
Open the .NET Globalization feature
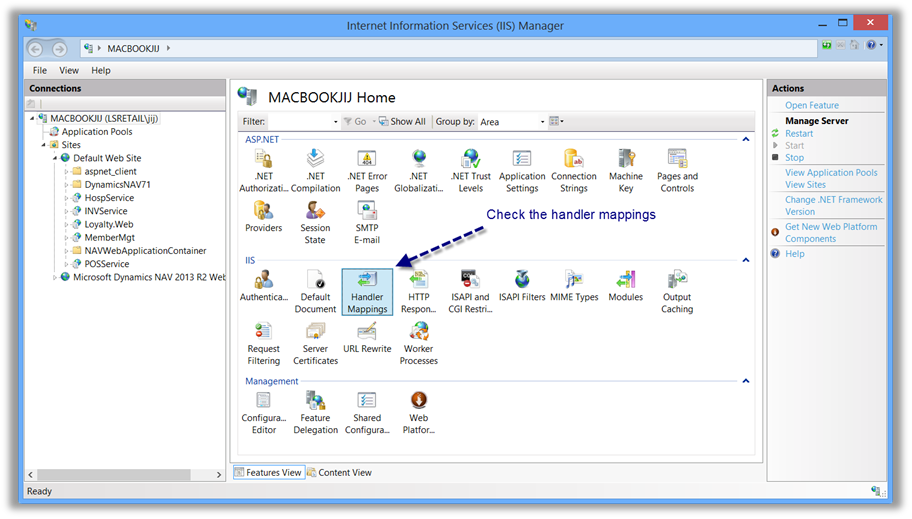419,170
